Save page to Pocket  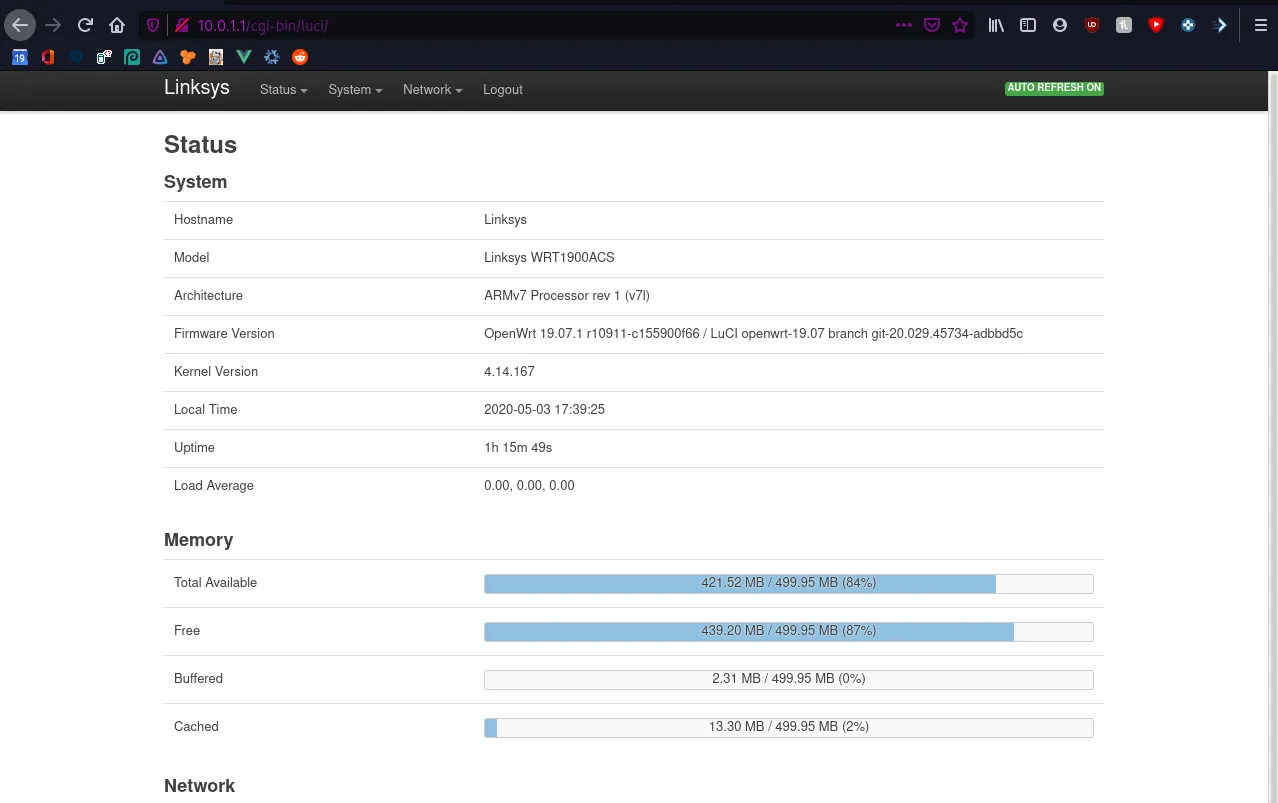[932, 25]
